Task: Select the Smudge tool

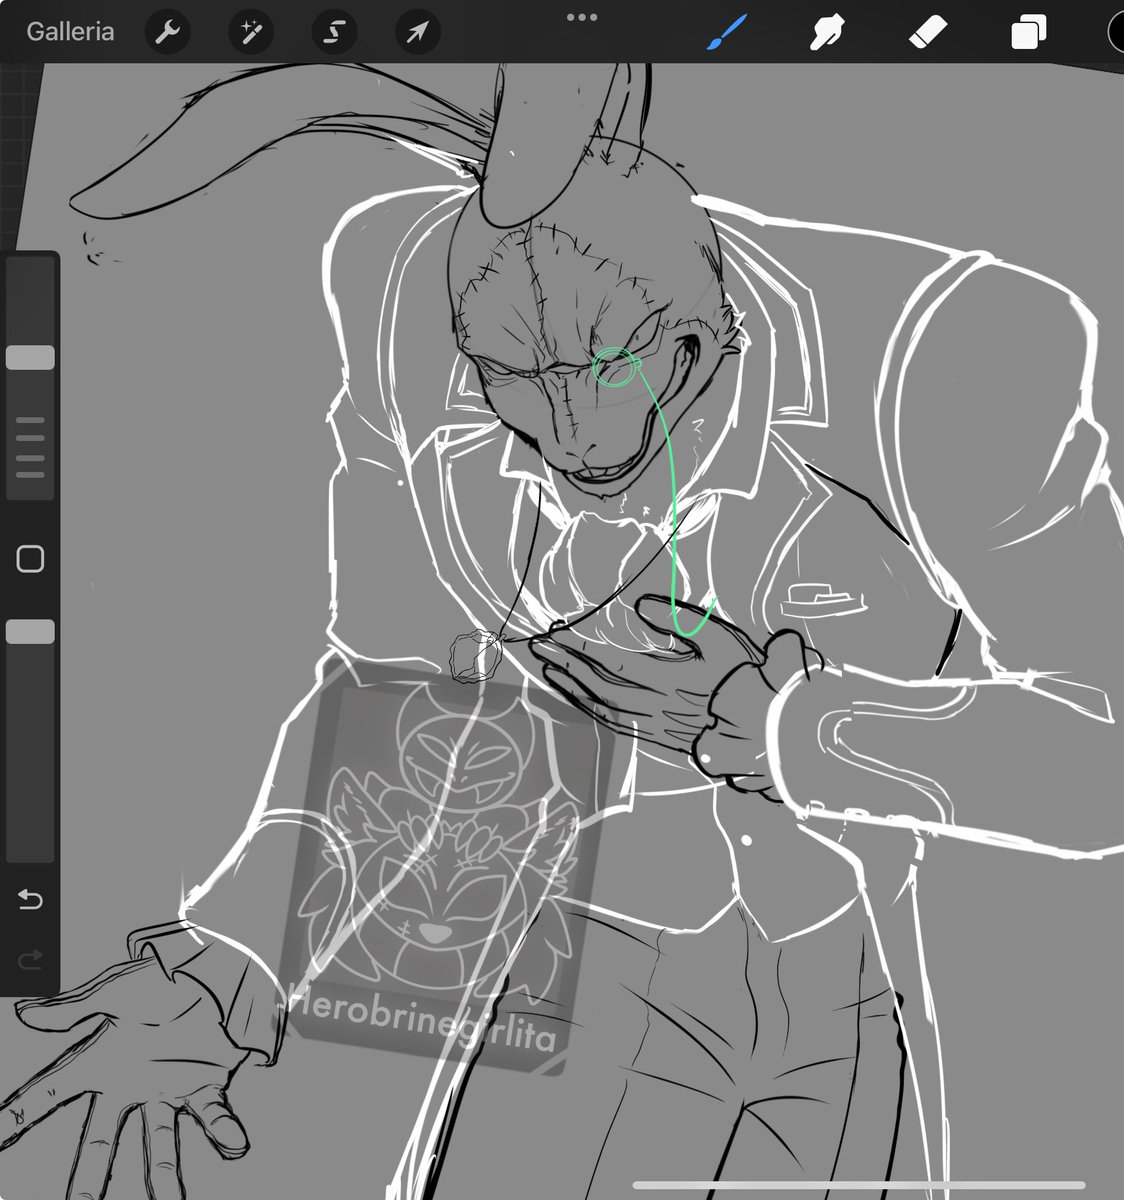Action: (x=827, y=32)
